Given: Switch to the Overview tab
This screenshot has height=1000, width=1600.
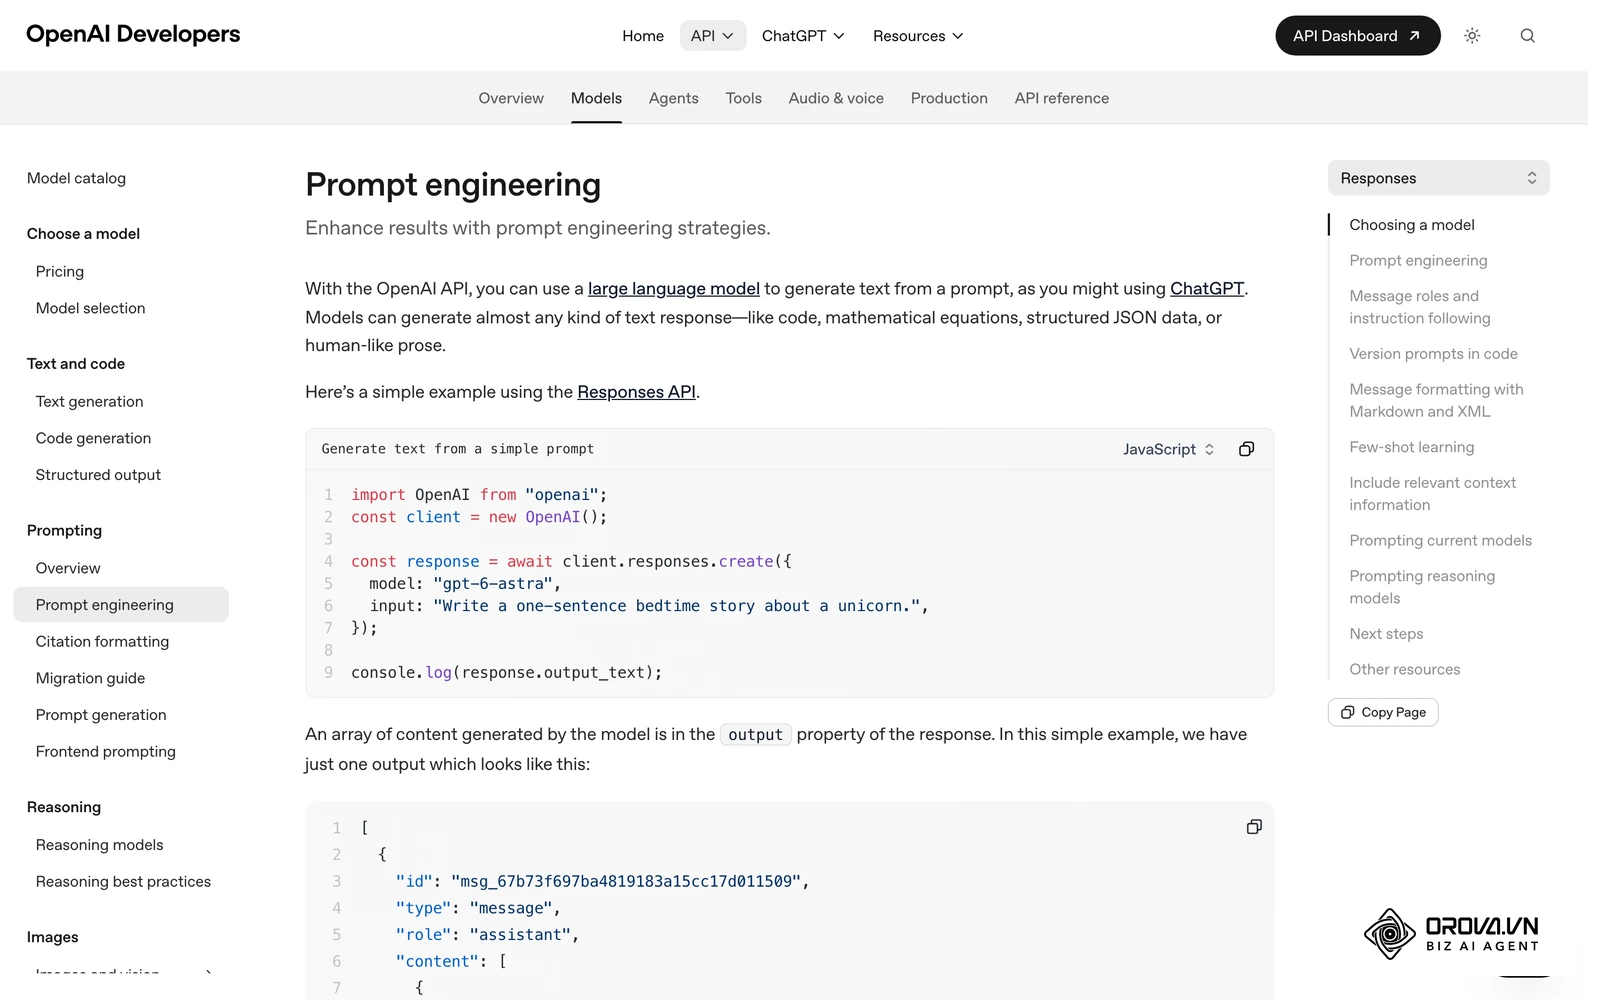Looking at the screenshot, I should tap(511, 98).
